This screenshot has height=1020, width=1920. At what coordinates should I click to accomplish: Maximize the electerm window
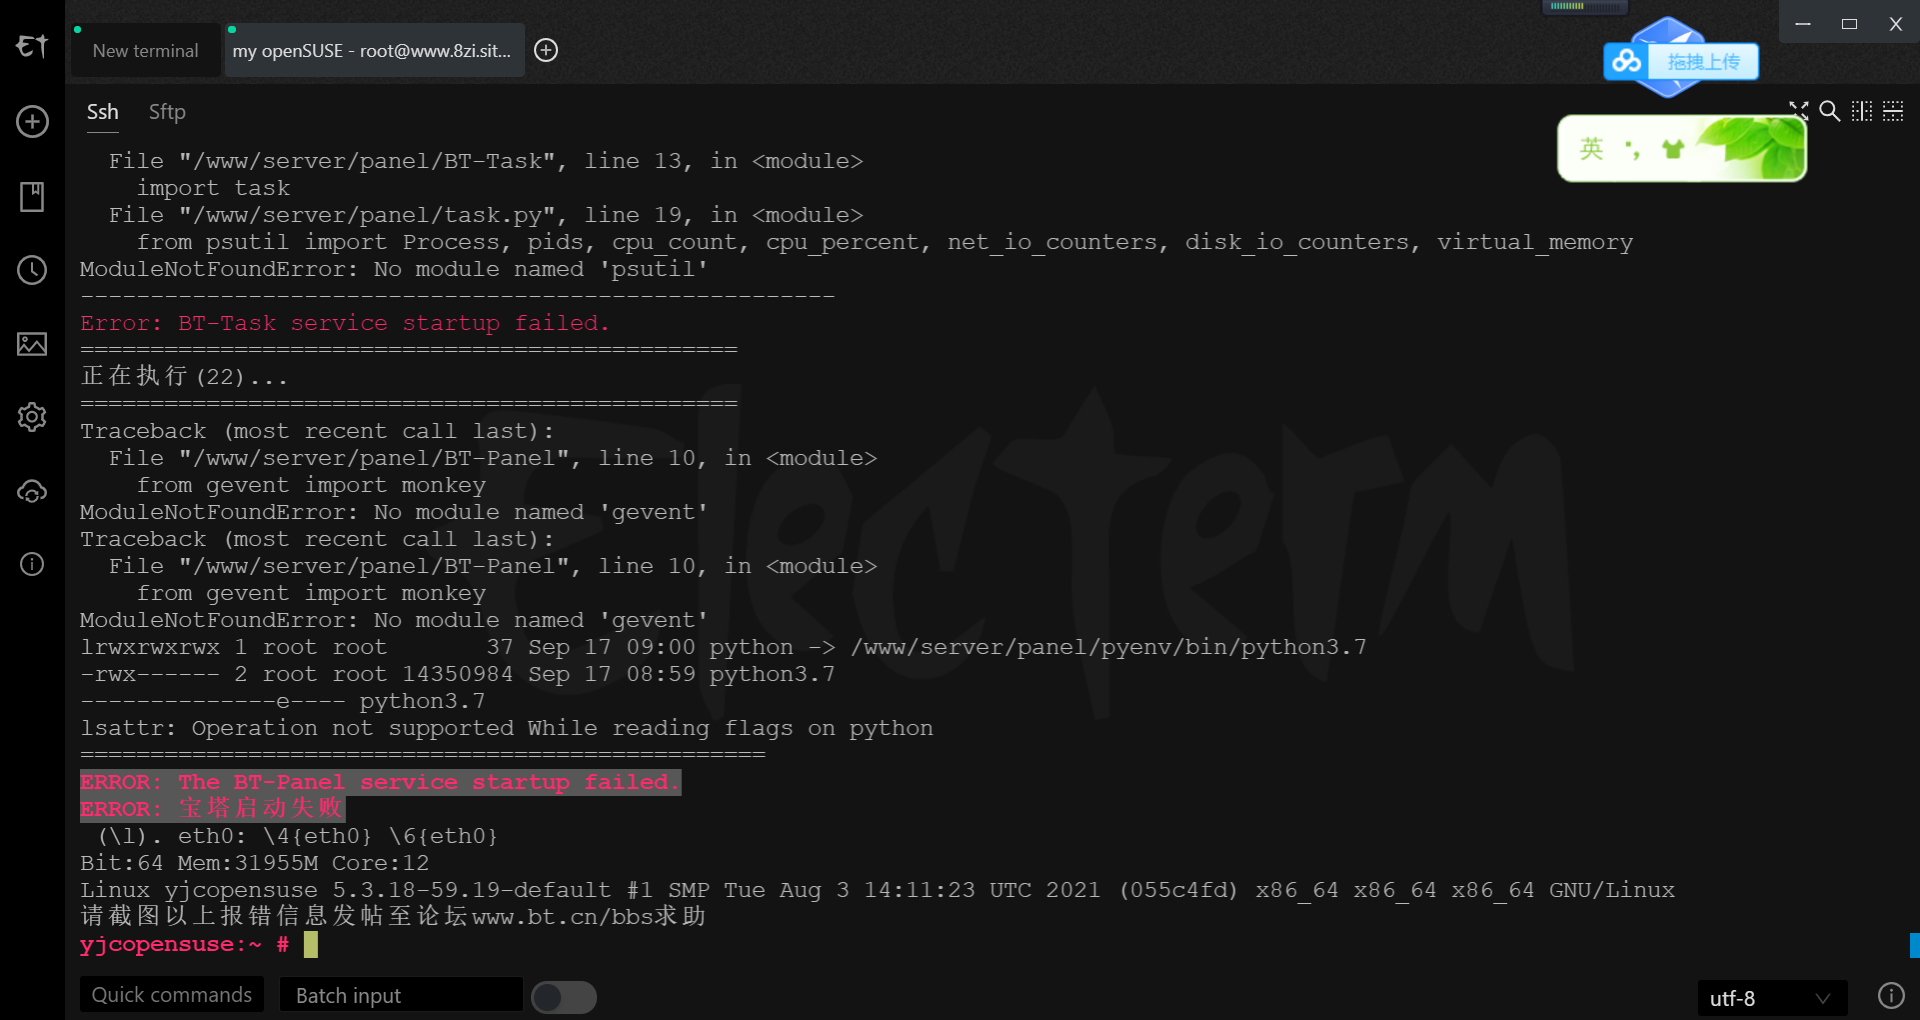1849,24
